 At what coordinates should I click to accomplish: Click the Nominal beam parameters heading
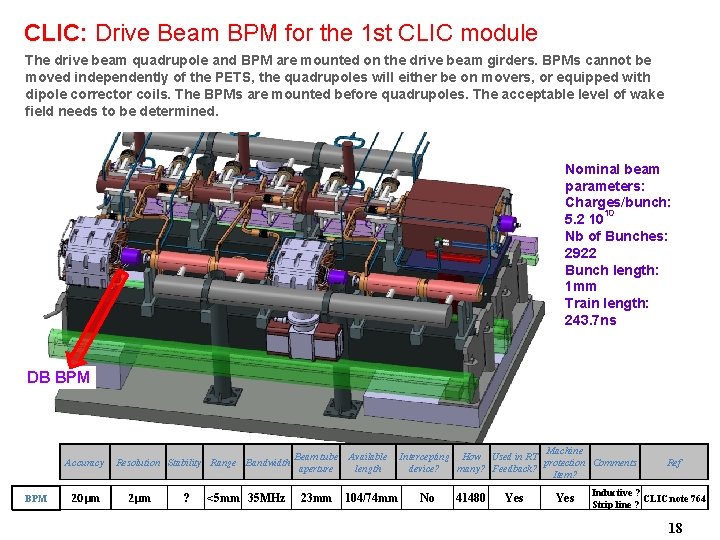tap(612, 178)
